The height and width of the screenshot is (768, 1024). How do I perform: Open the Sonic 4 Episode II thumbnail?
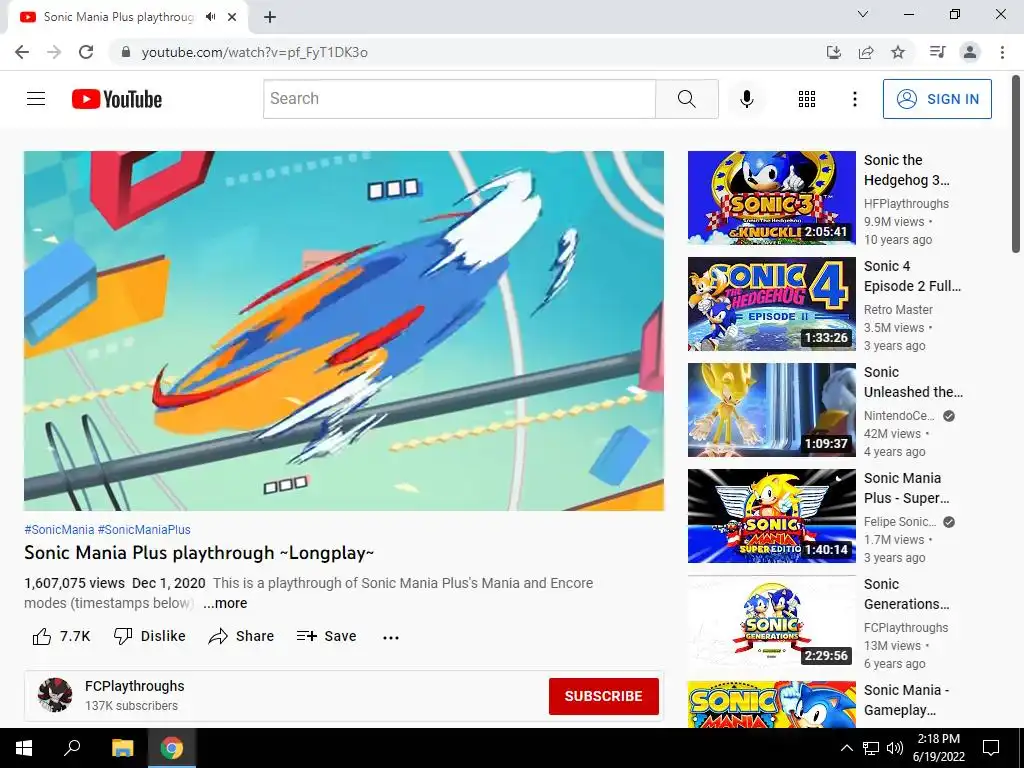(x=771, y=304)
